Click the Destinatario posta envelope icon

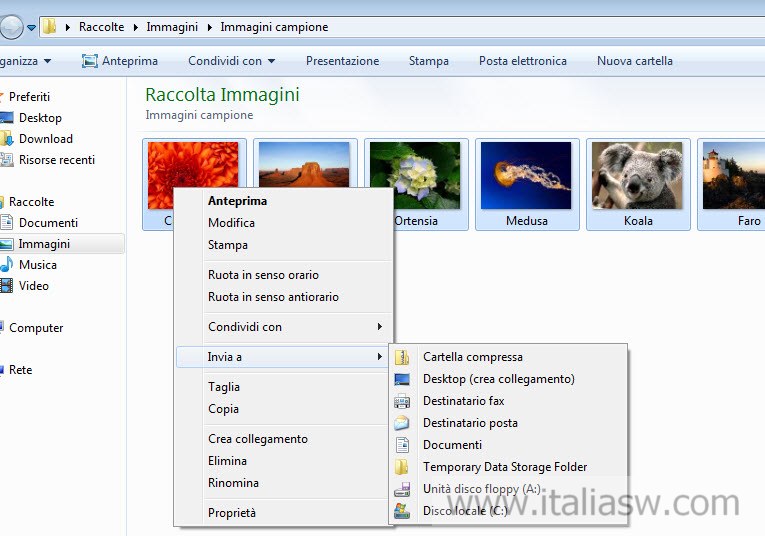click(402, 423)
